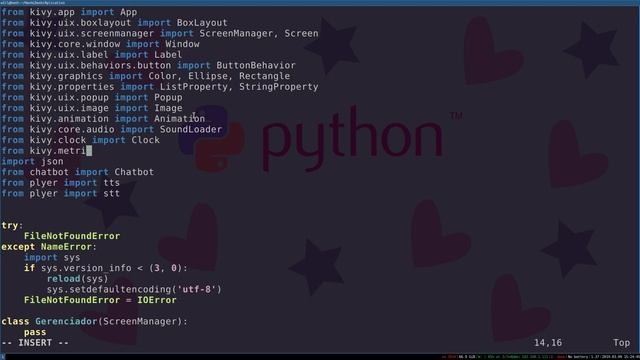640x360 pixels.
Task: Click 'ListProperty' in the properties import
Action: pos(193,87)
